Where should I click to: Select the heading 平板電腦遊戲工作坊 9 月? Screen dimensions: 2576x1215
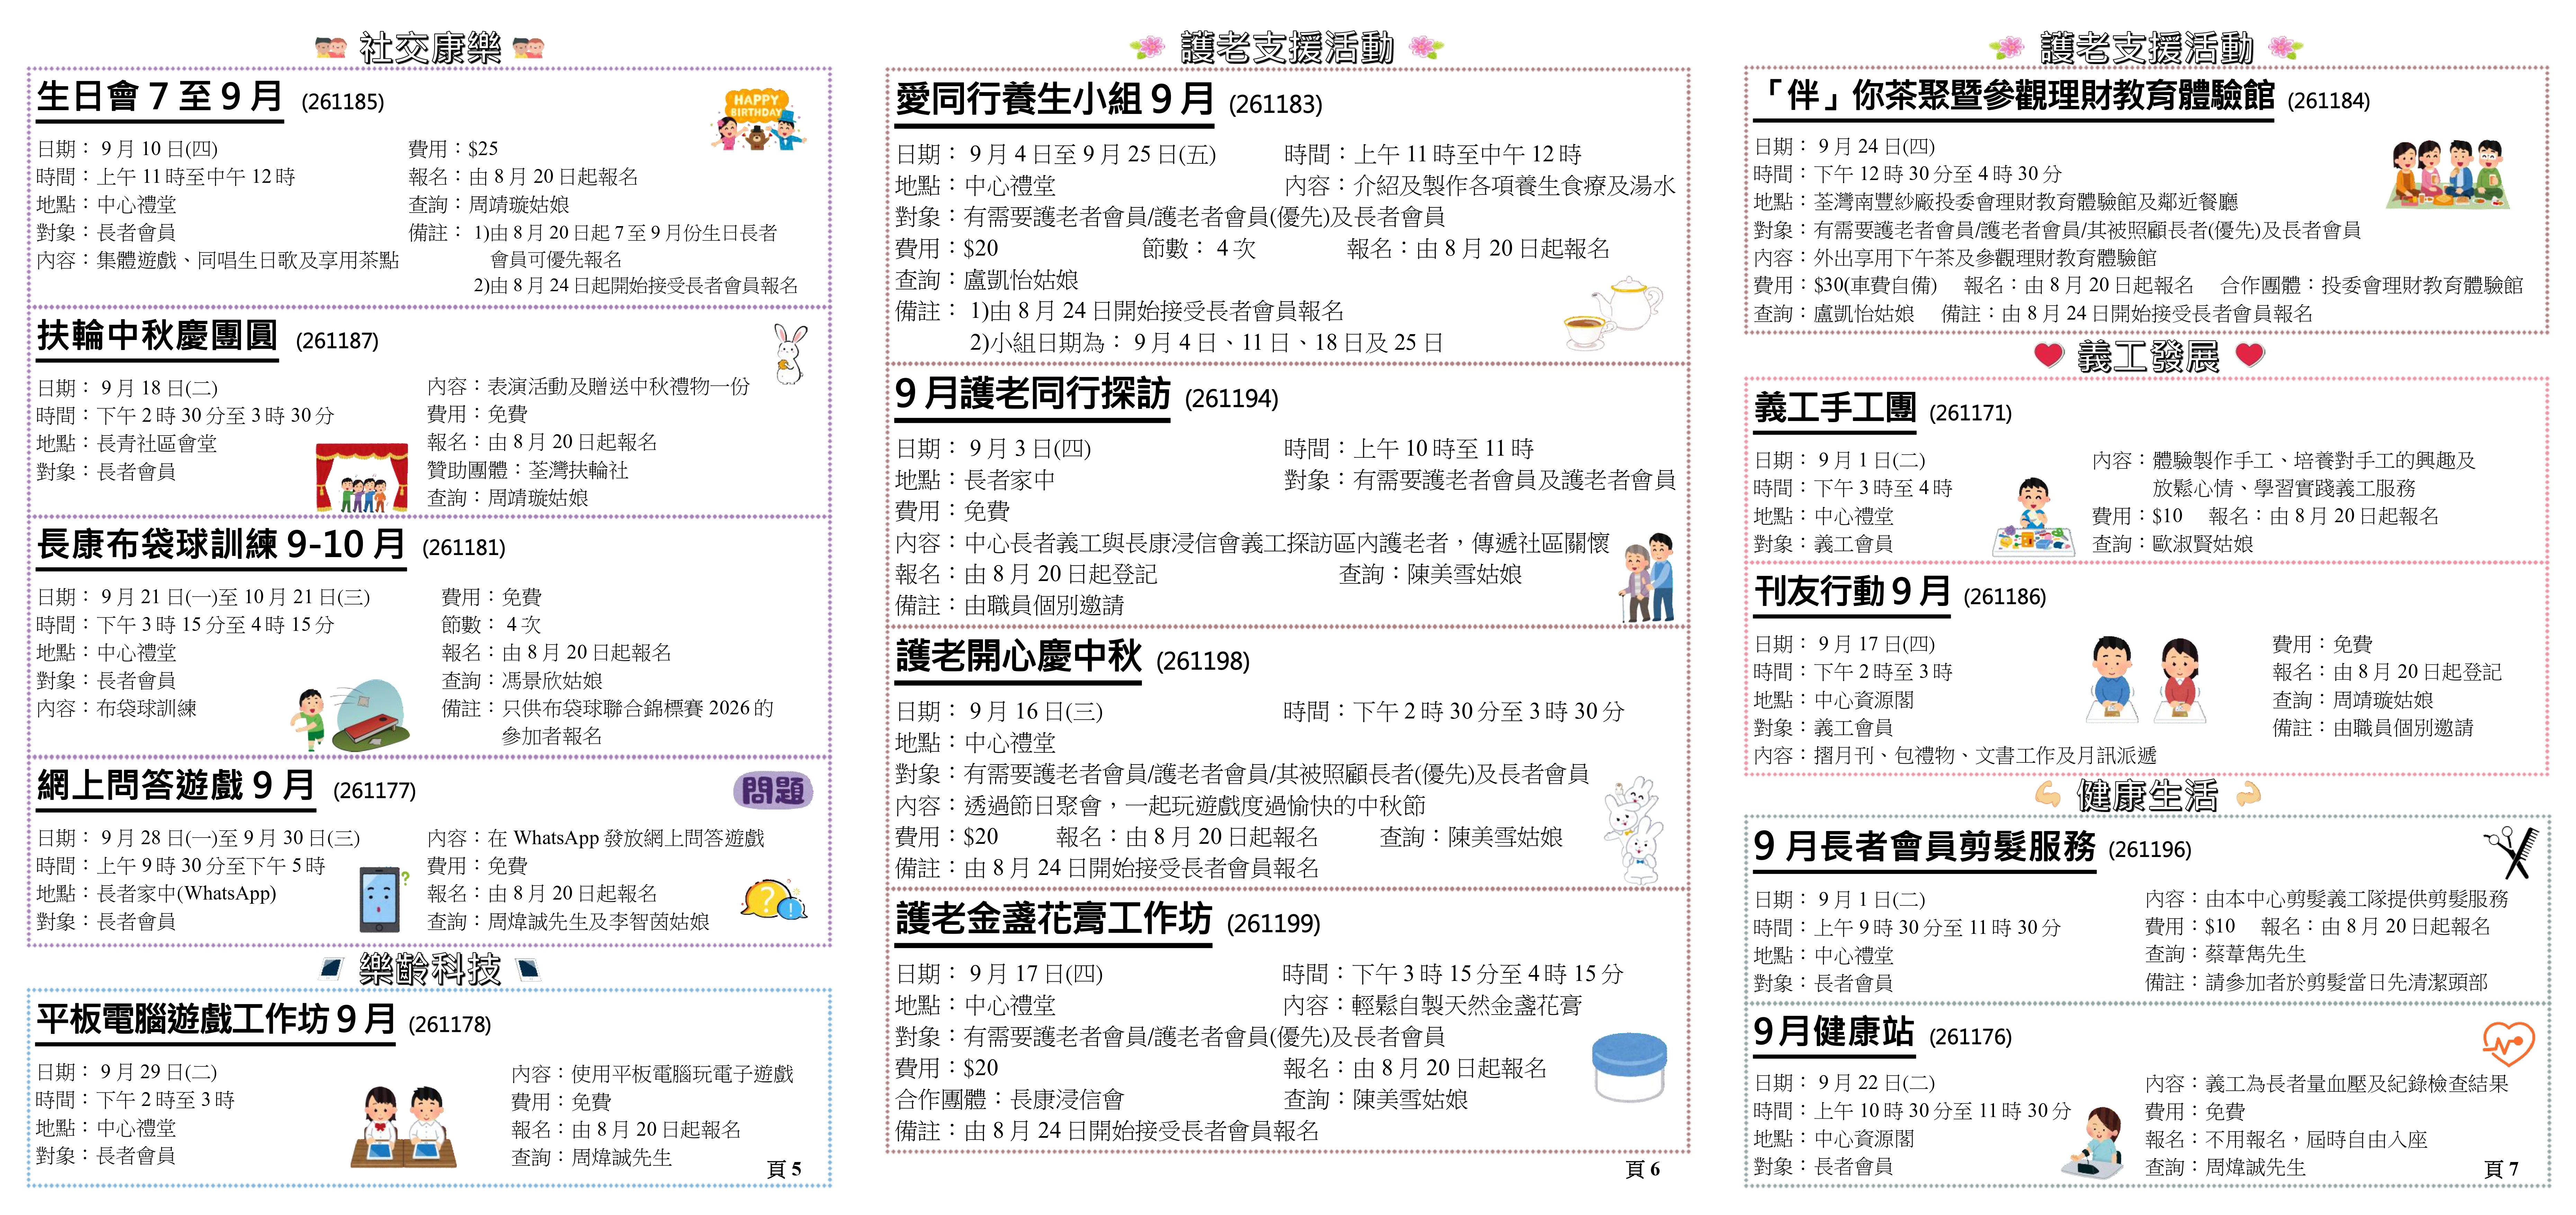[x=216, y=1020]
